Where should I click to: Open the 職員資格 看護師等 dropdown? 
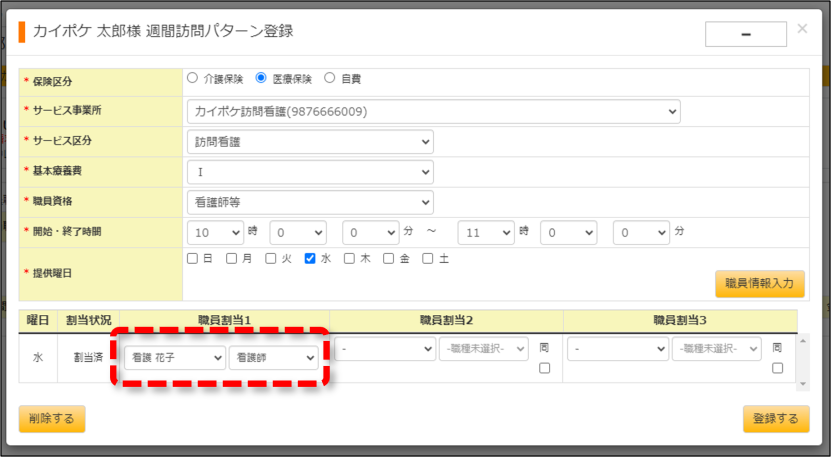click(310, 202)
